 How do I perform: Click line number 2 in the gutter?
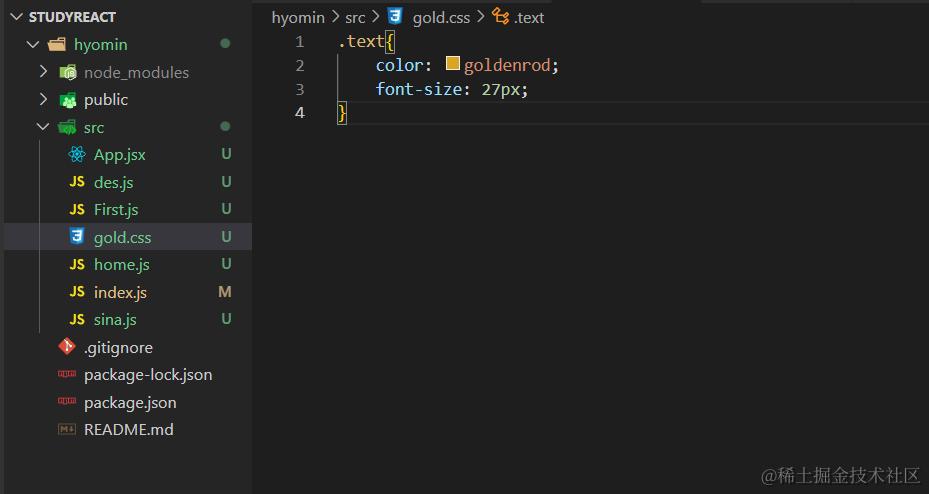[x=300, y=65]
